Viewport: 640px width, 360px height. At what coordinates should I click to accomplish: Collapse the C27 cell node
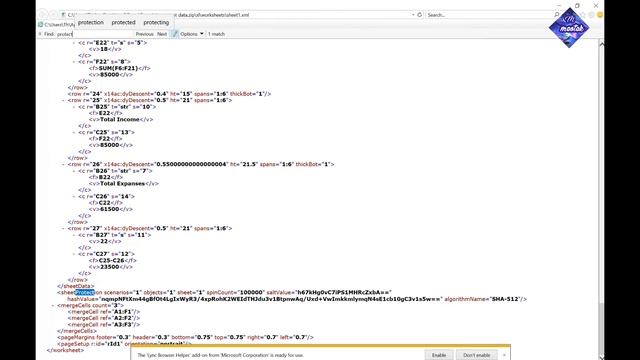pos(74,254)
